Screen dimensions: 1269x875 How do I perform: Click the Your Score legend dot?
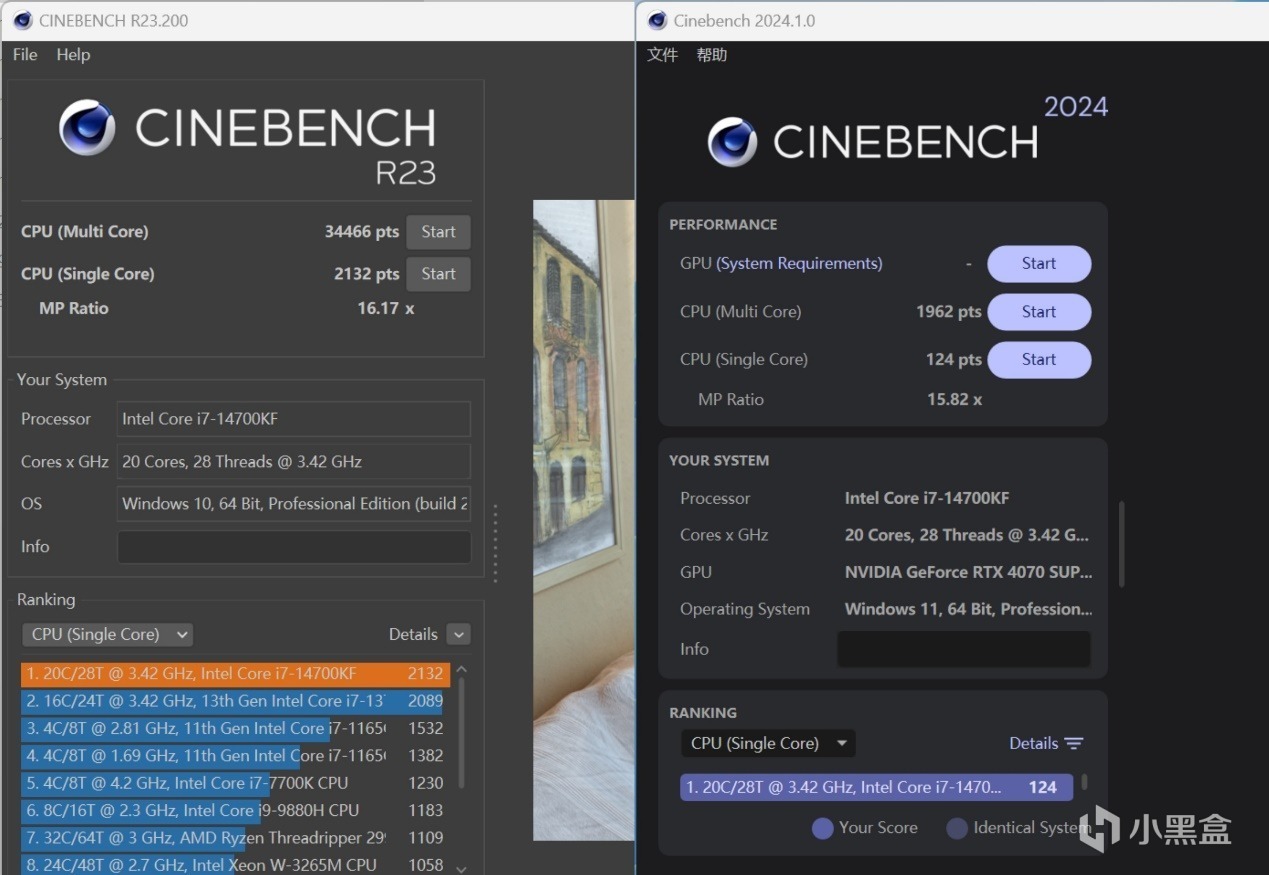click(823, 828)
